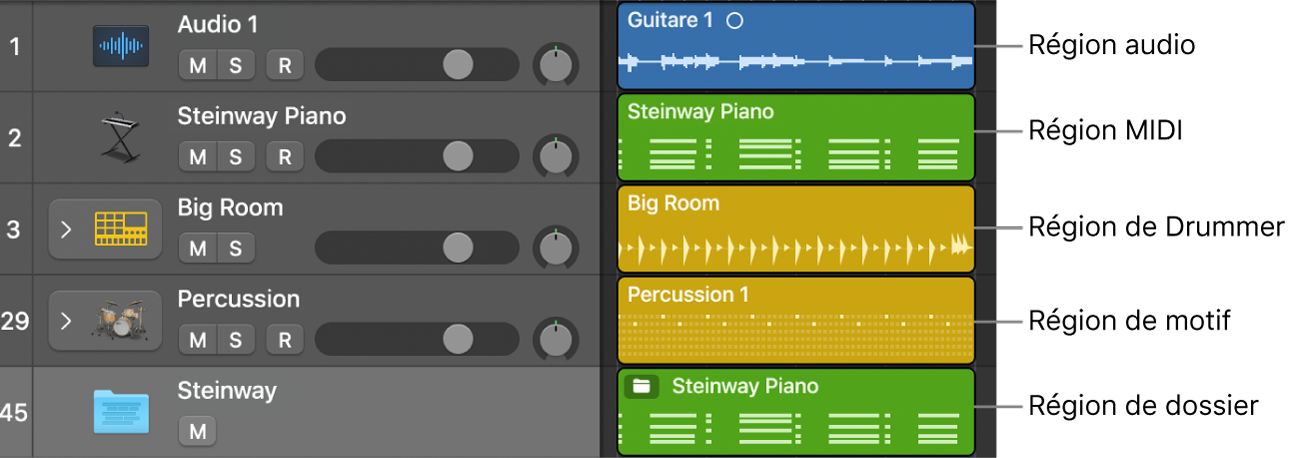
Task: Solo the Steinway Piano track
Action: coord(236,157)
